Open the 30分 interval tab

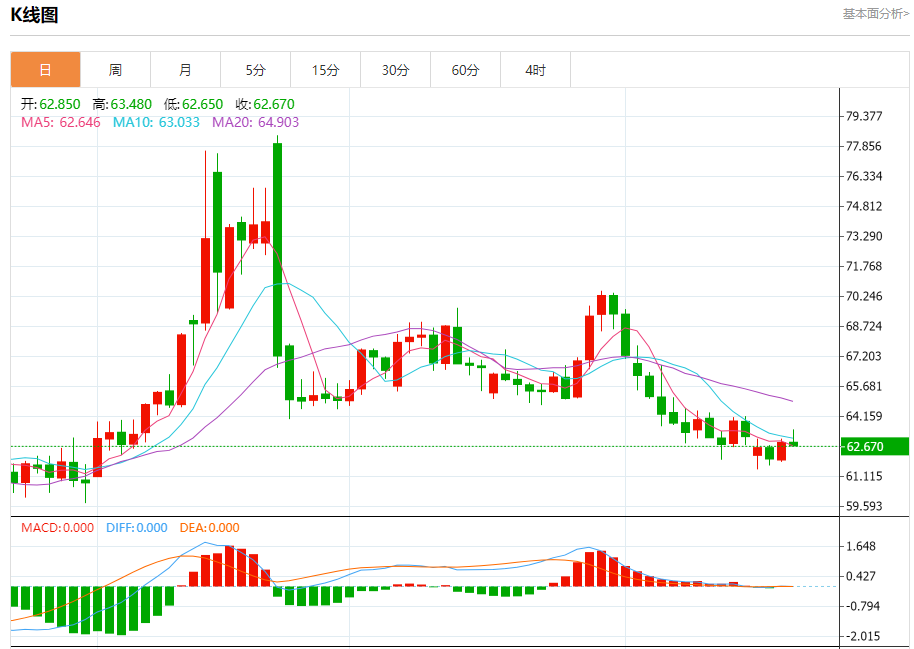coord(395,70)
